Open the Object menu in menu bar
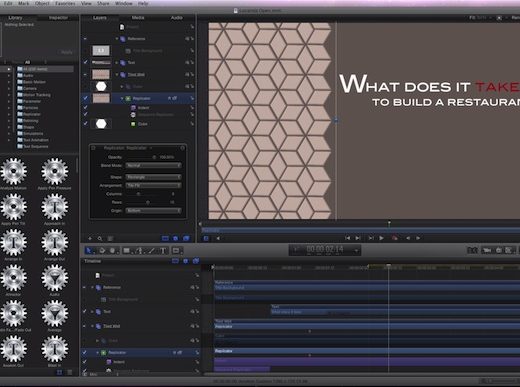The width and height of the screenshot is (520, 387). (42, 3)
